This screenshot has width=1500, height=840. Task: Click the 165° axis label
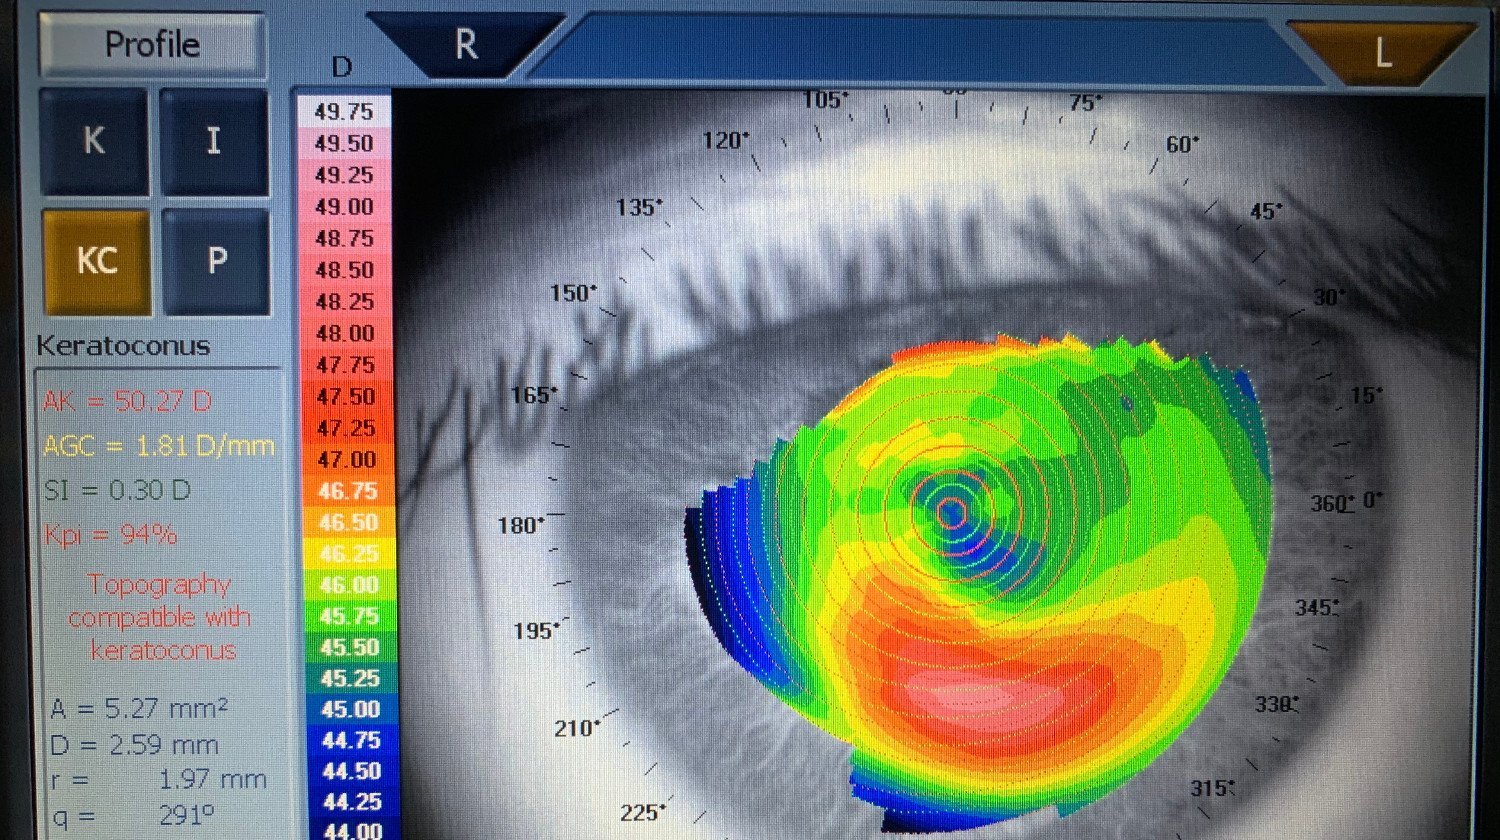[x=535, y=394]
